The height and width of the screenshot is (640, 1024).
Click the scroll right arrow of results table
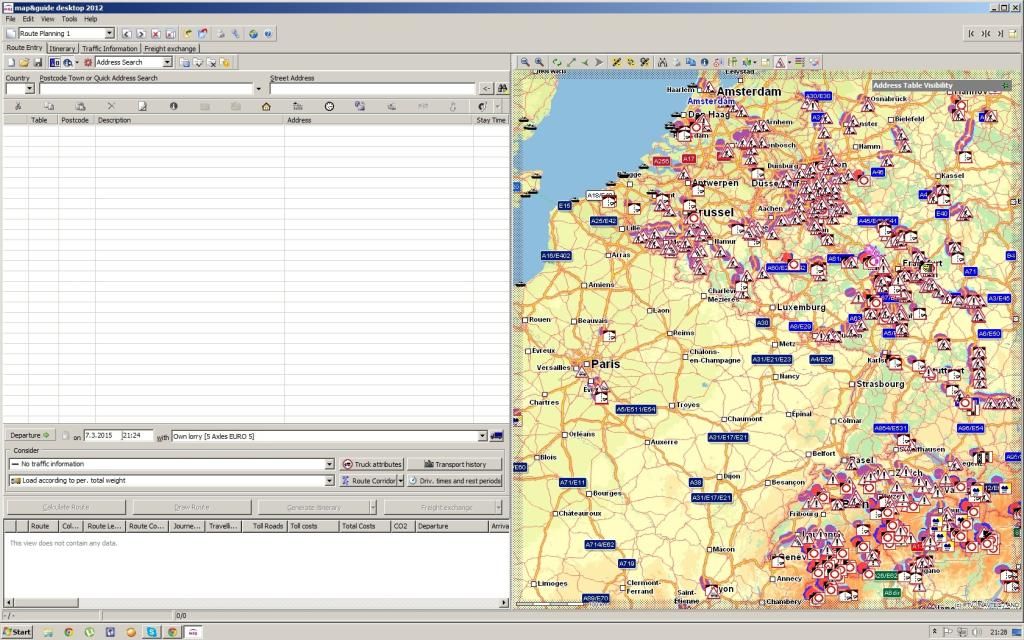[504, 602]
